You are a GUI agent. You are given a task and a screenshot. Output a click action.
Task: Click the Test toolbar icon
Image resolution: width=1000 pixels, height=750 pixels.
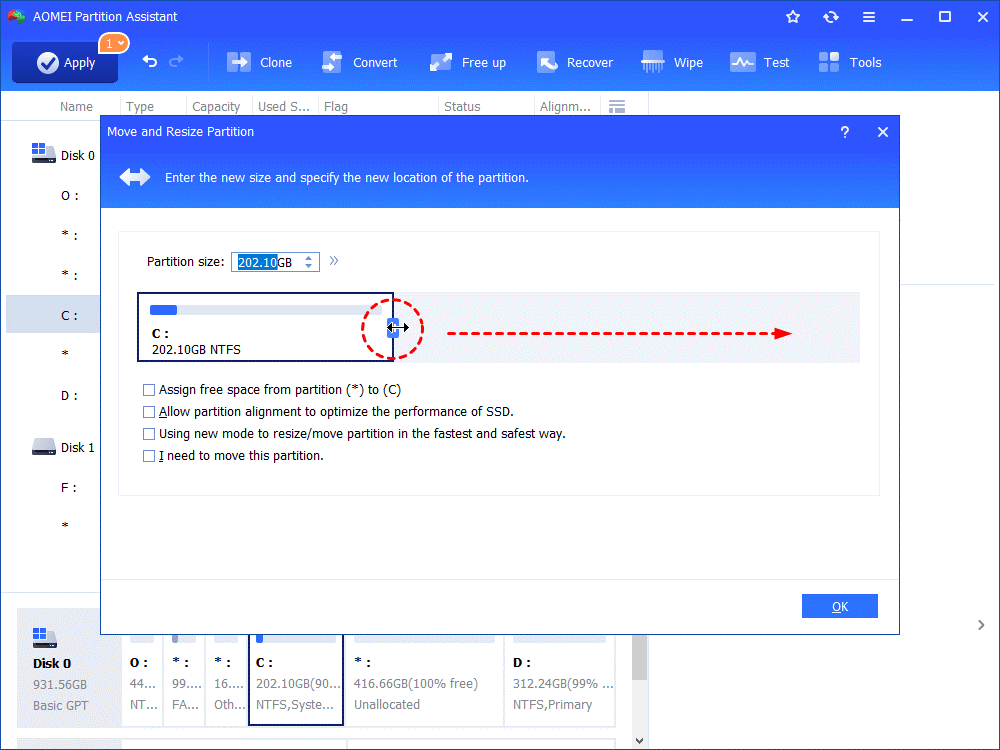[742, 62]
